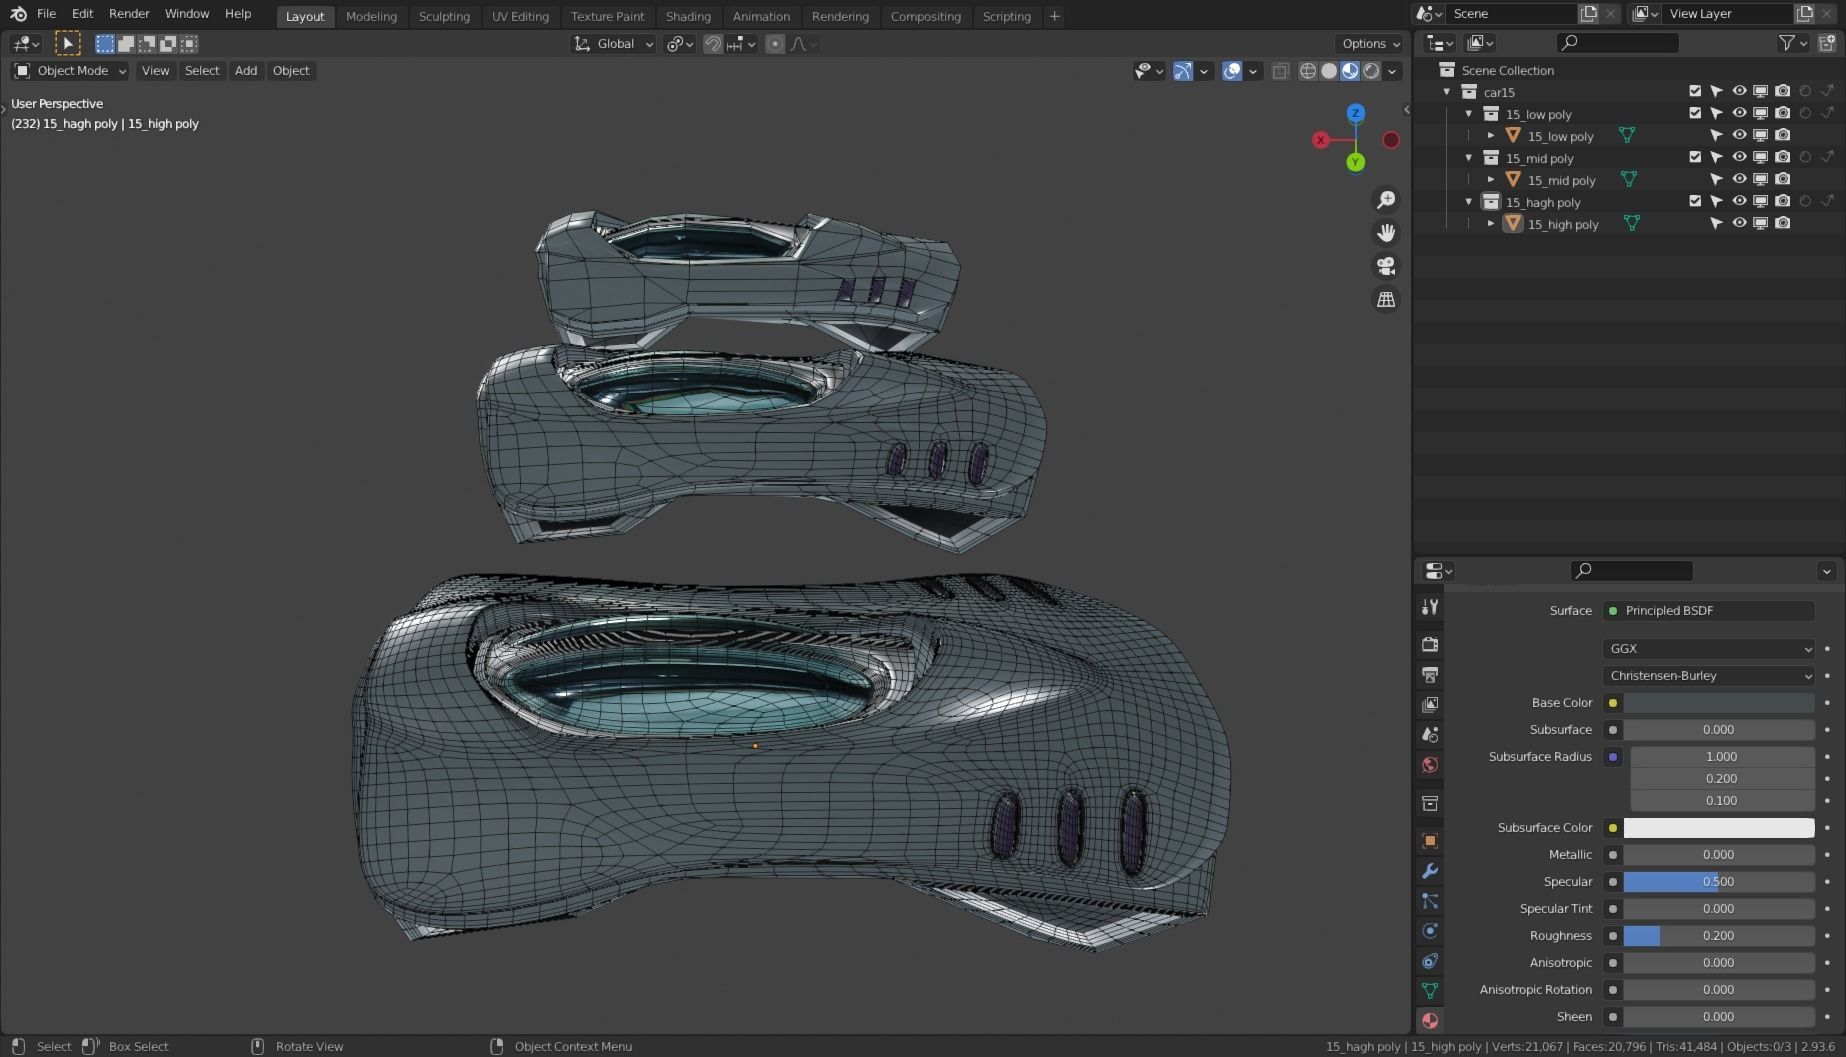
Task: Open the File menu
Action: pyautogui.click(x=46, y=14)
